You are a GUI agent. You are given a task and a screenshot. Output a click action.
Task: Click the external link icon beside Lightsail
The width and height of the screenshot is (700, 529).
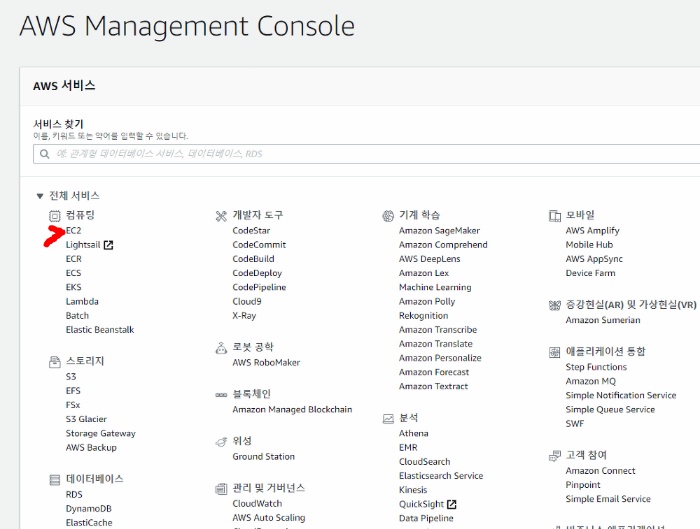coord(108,245)
